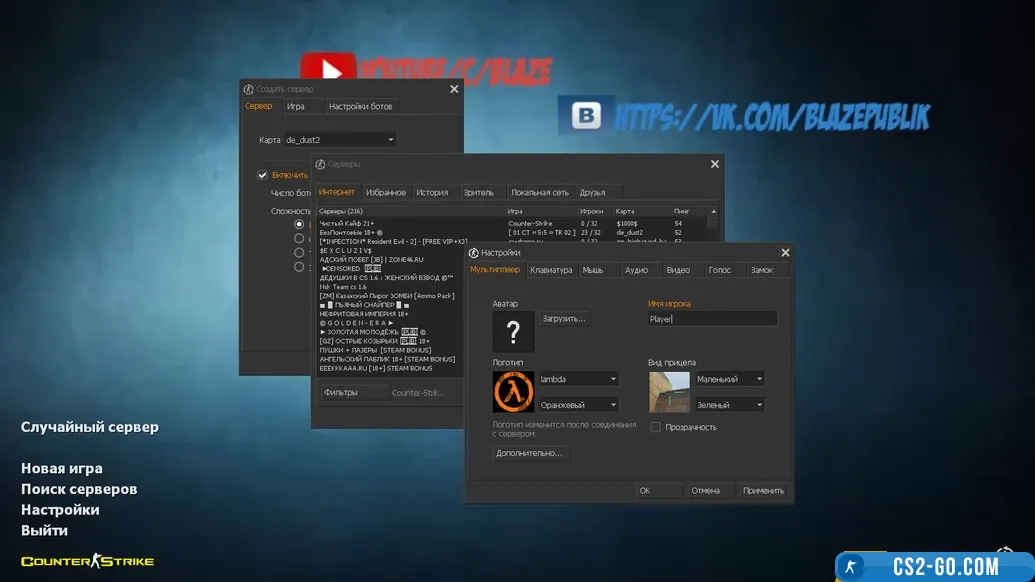Image resolution: width=1035 pixels, height=582 pixels.
Task: Click the crosshair preview image
Action: point(669,392)
